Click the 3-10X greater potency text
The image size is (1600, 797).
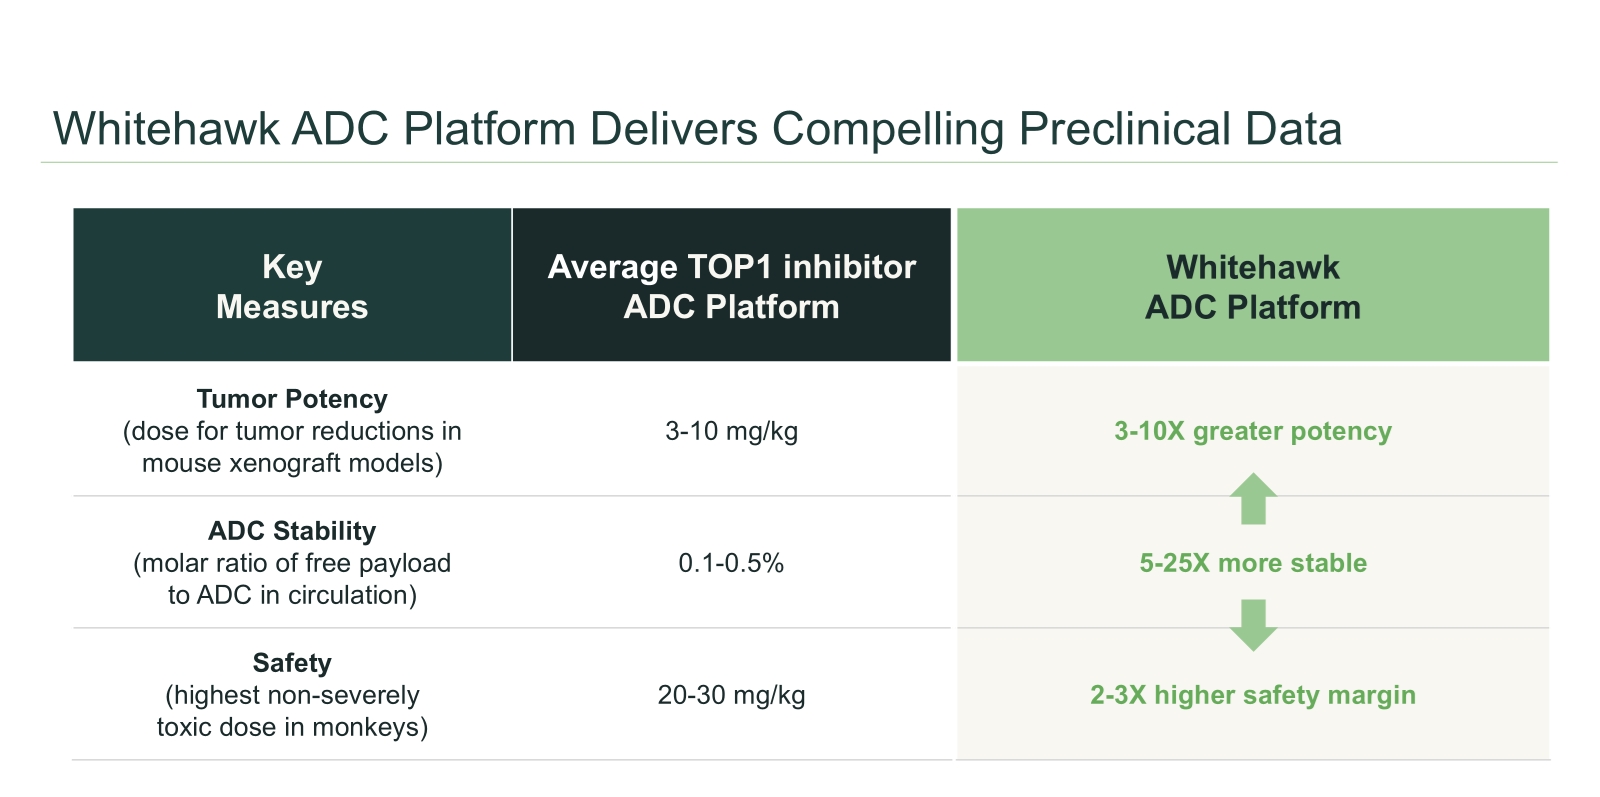click(x=1253, y=431)
